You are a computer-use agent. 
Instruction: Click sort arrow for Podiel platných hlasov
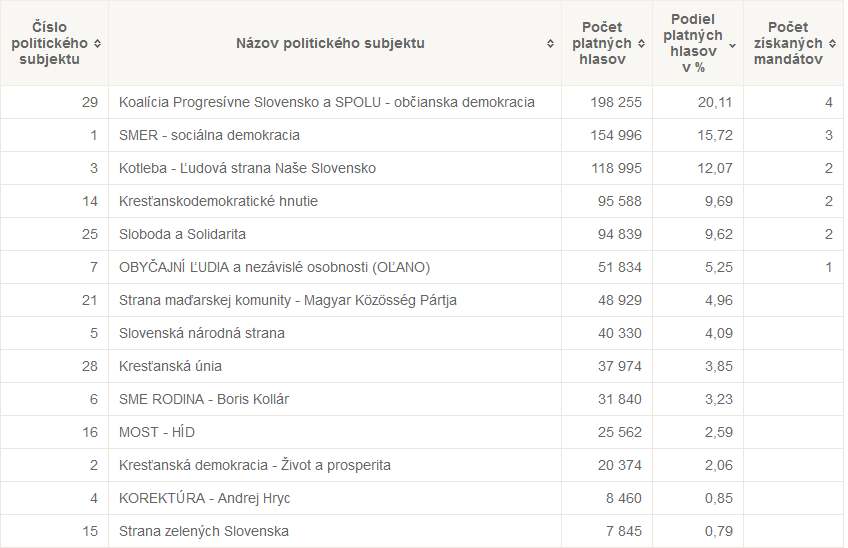point(732,44)
